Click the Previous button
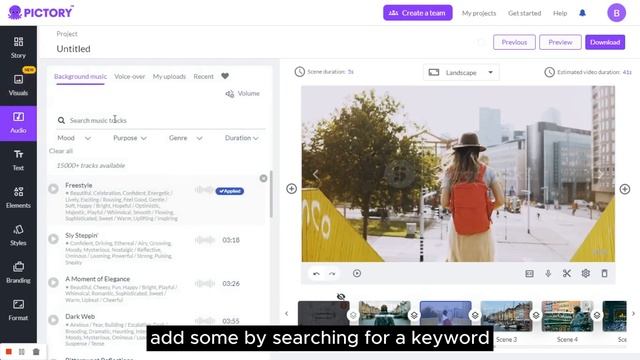This screenshot has width=640, height=360. point(514,42)
